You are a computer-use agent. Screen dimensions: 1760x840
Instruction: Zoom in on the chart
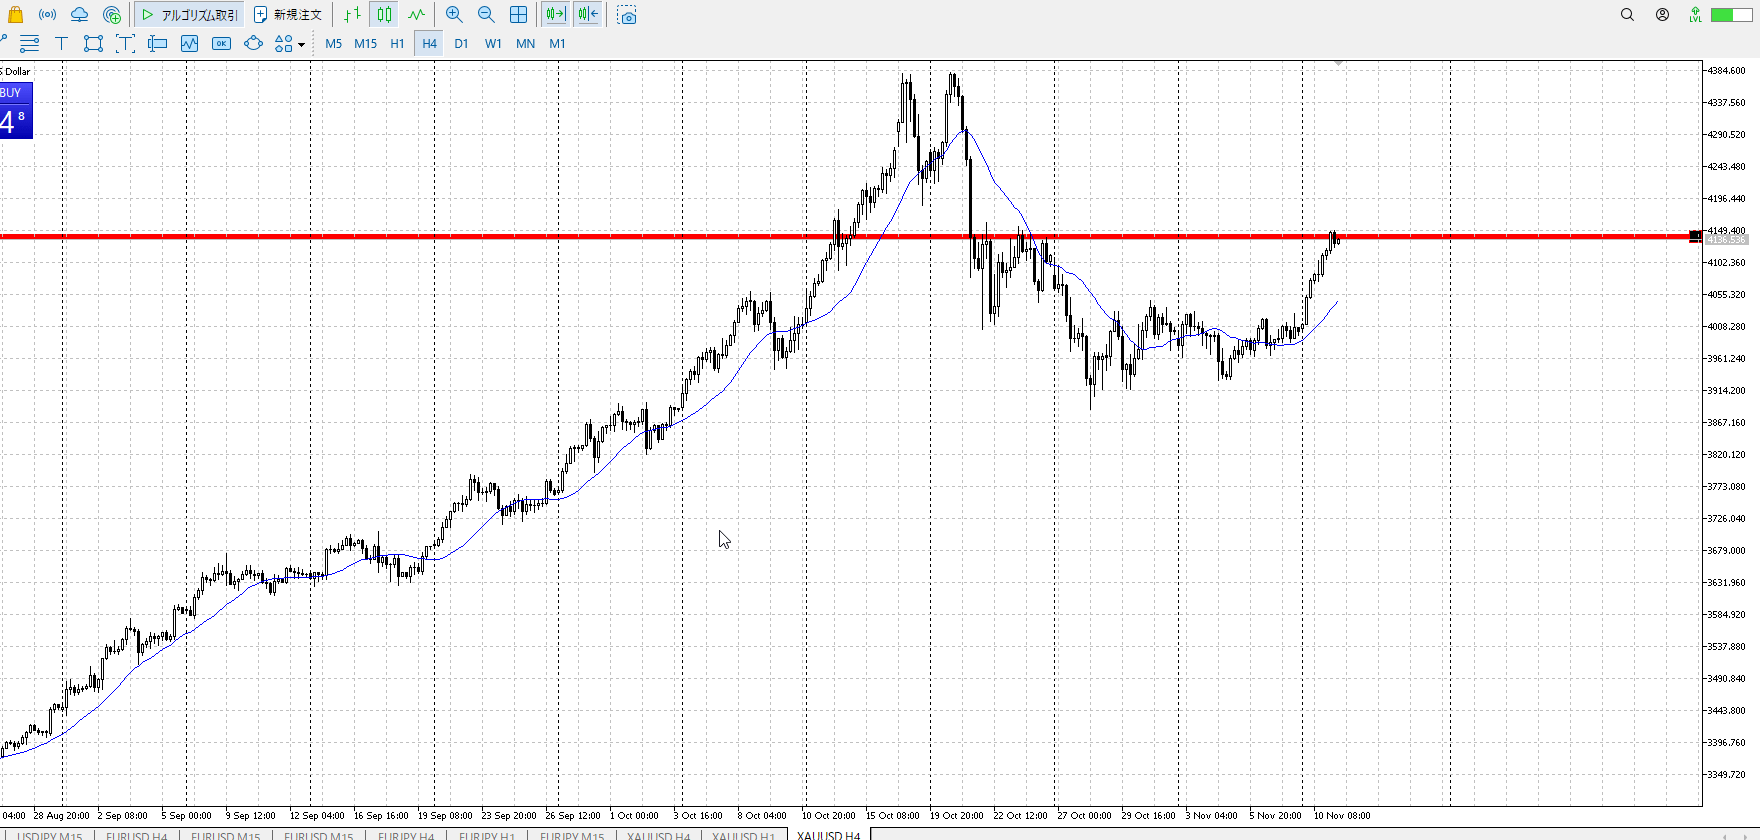(x=454, y=15)
